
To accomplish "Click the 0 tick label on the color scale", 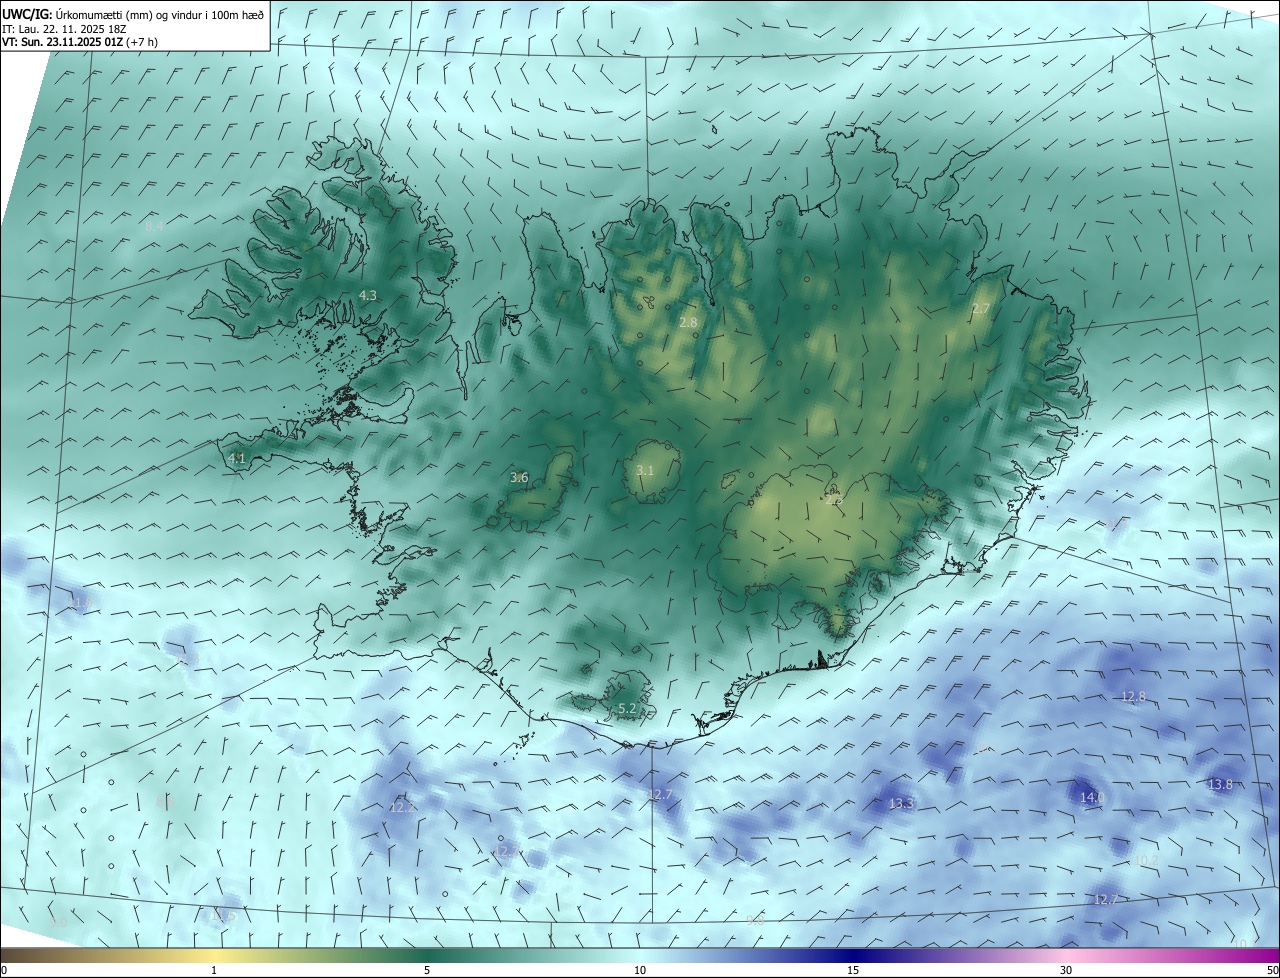I will pos(4,970).
